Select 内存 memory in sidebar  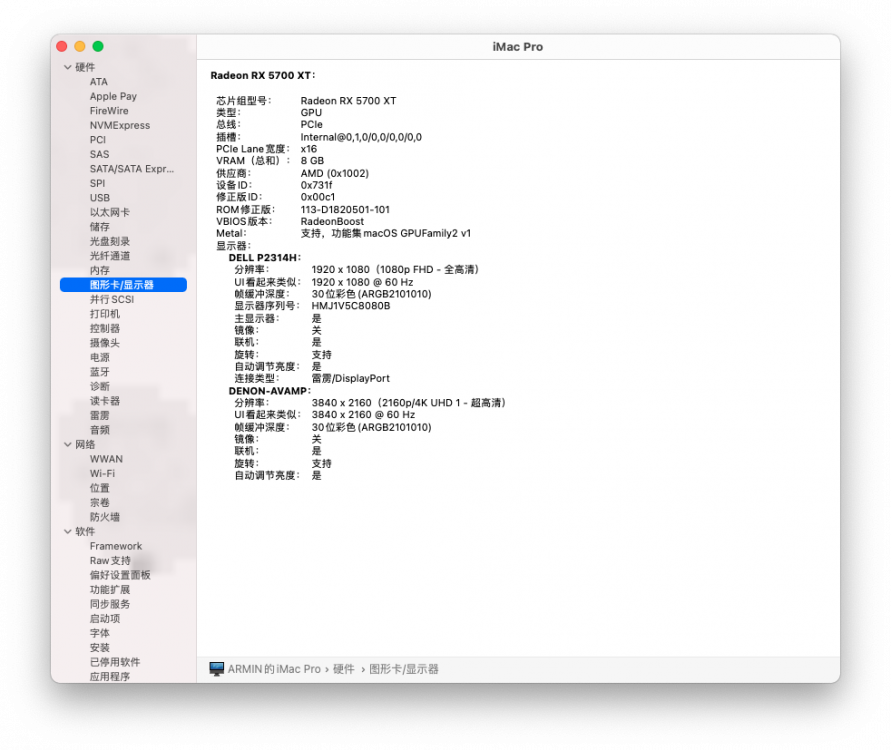(x=99, y=270)
